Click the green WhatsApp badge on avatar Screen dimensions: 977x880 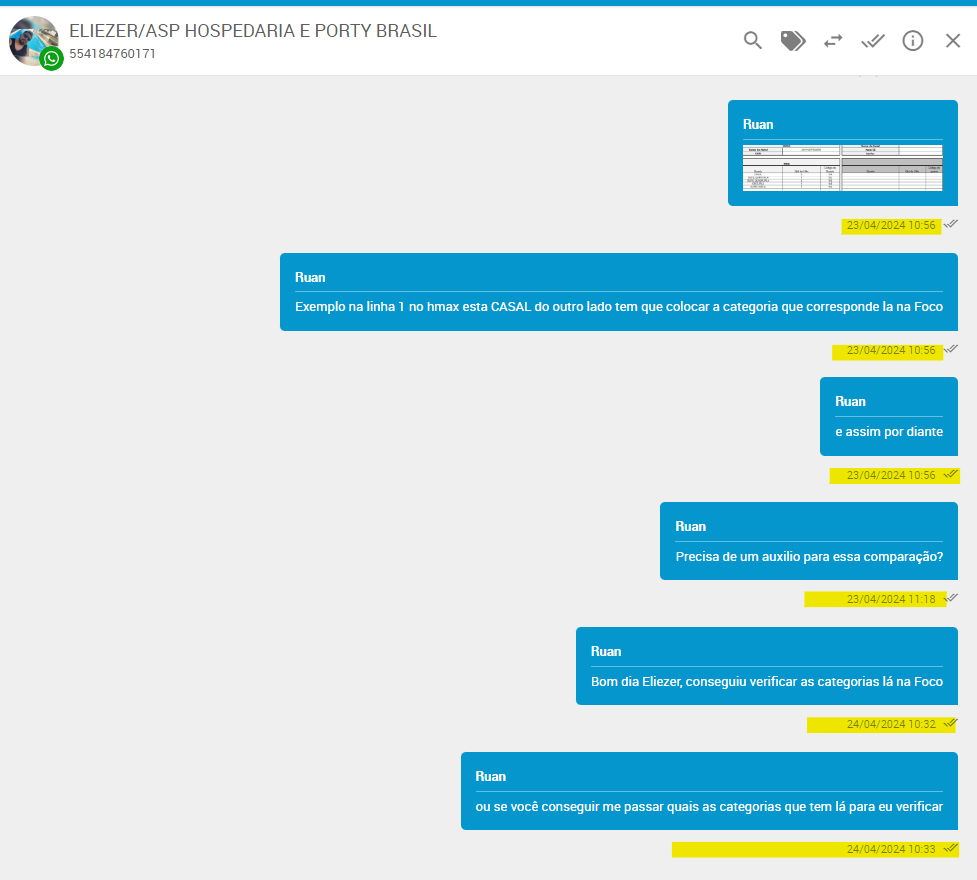[52, 59]
